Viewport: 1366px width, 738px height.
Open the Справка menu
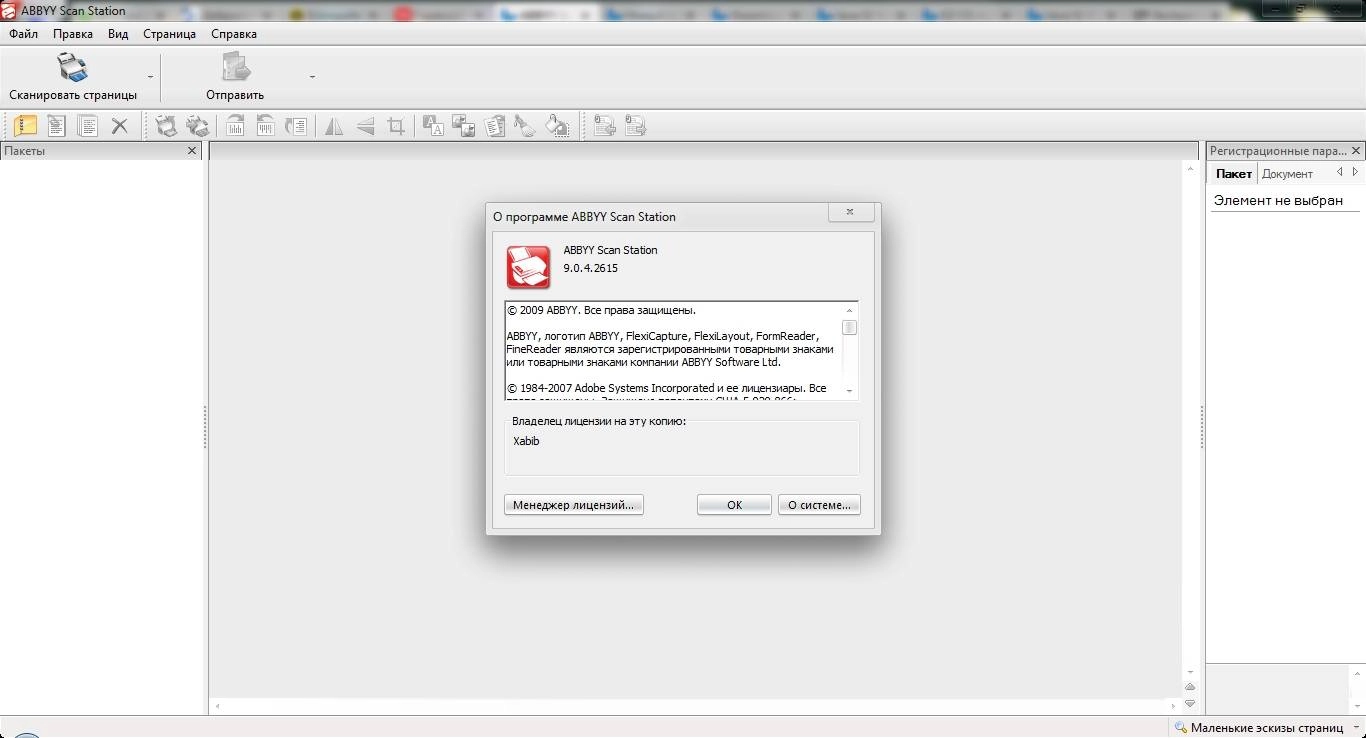click(234, 34)
